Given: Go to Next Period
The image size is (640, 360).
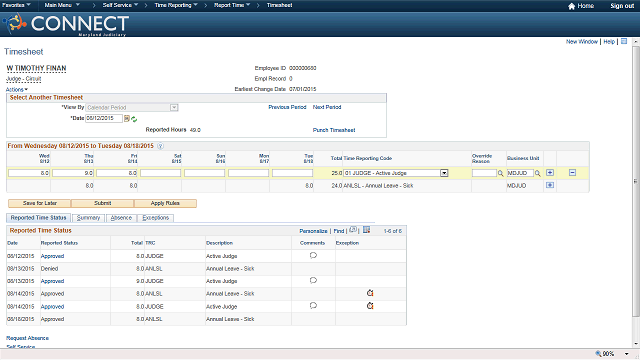Looking at the screenshot, I should click(x=327, y=107).
